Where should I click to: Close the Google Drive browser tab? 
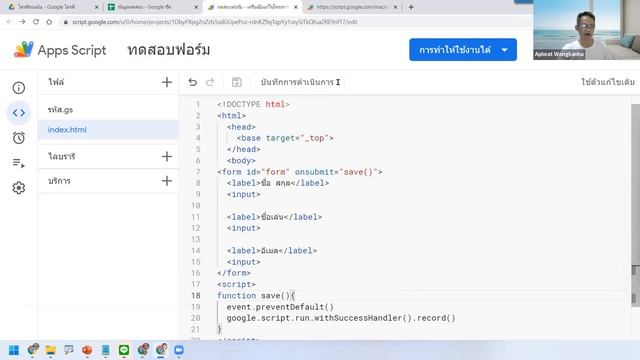coord(97,7)
